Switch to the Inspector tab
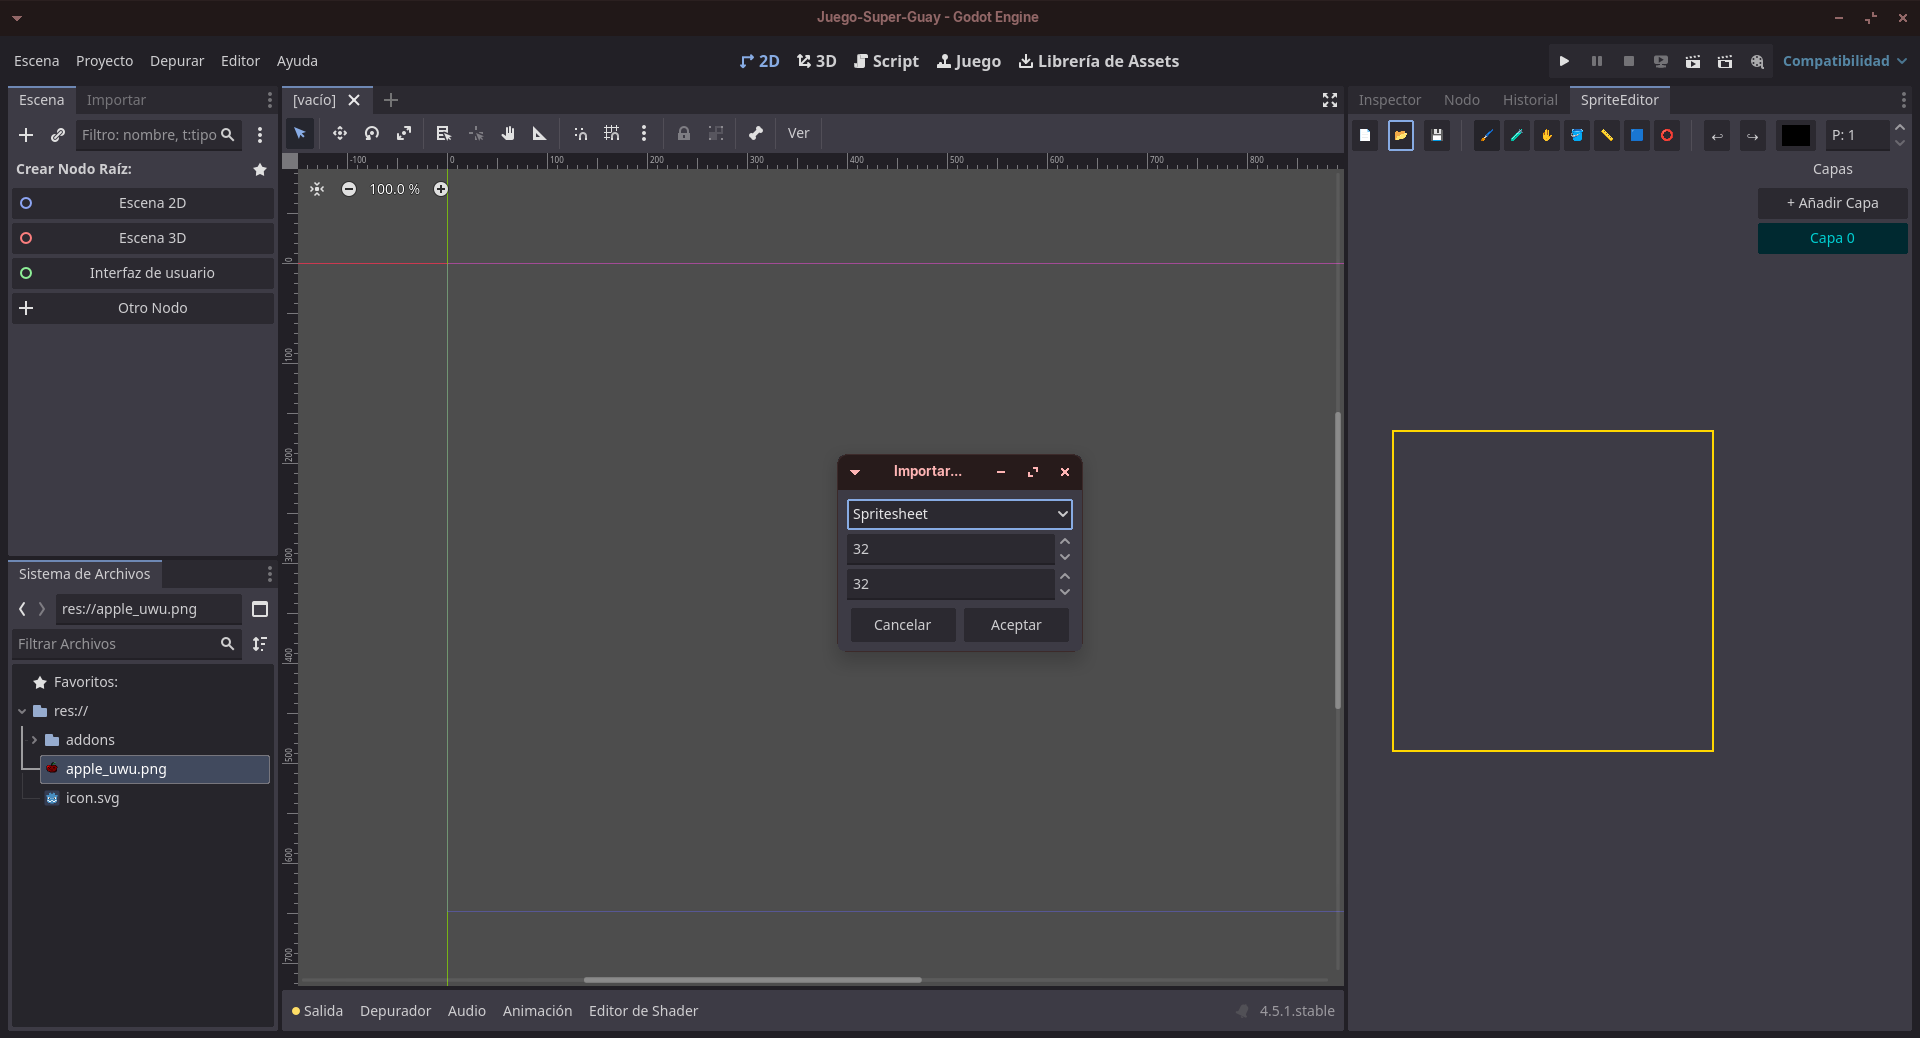1920x1038 pixels. pos(1389,100)
